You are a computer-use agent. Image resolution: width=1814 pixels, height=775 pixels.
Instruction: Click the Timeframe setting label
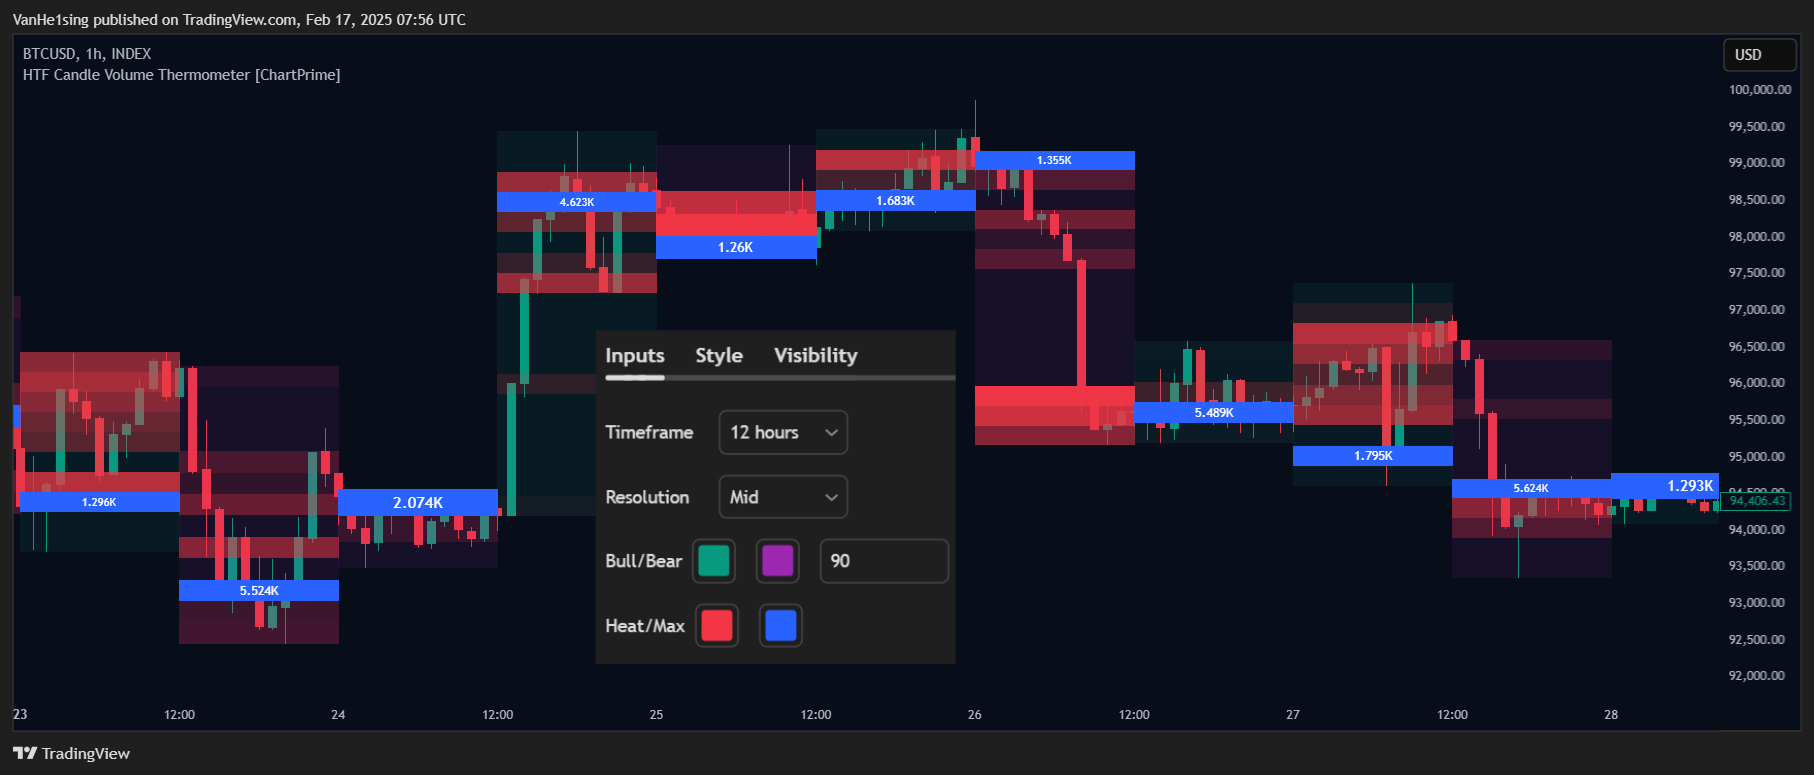(649, 432)
